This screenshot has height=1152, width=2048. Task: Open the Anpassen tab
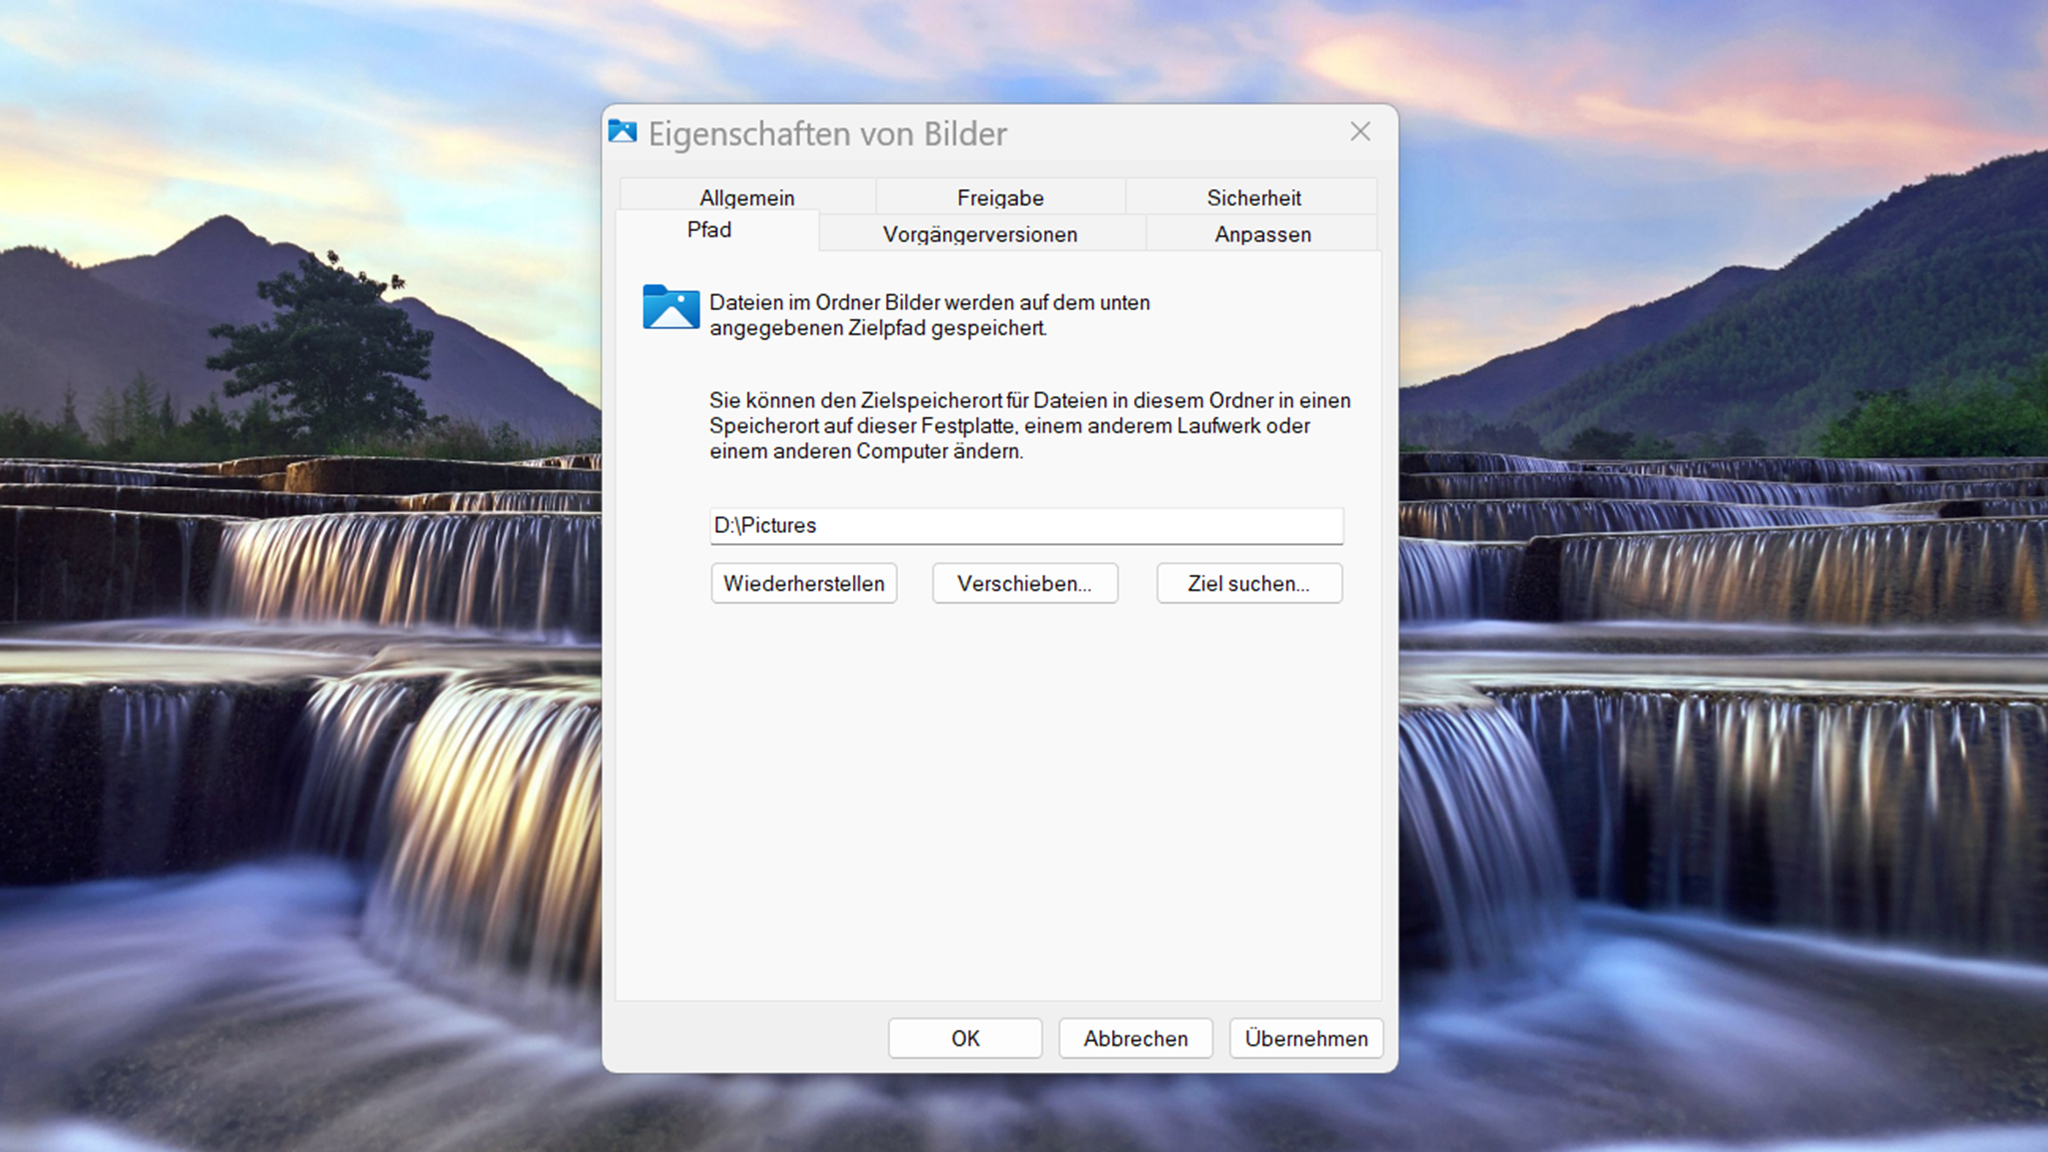pos(1262,234)
